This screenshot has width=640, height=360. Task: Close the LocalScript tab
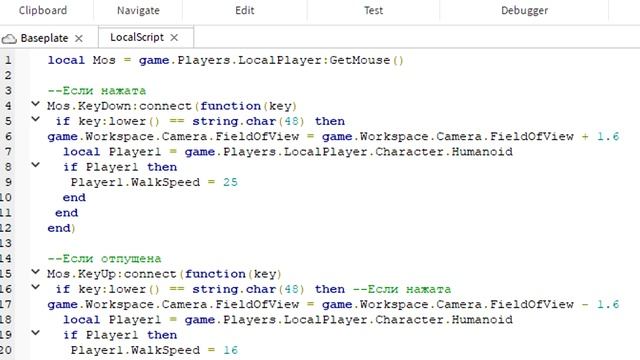coord(174,38)
